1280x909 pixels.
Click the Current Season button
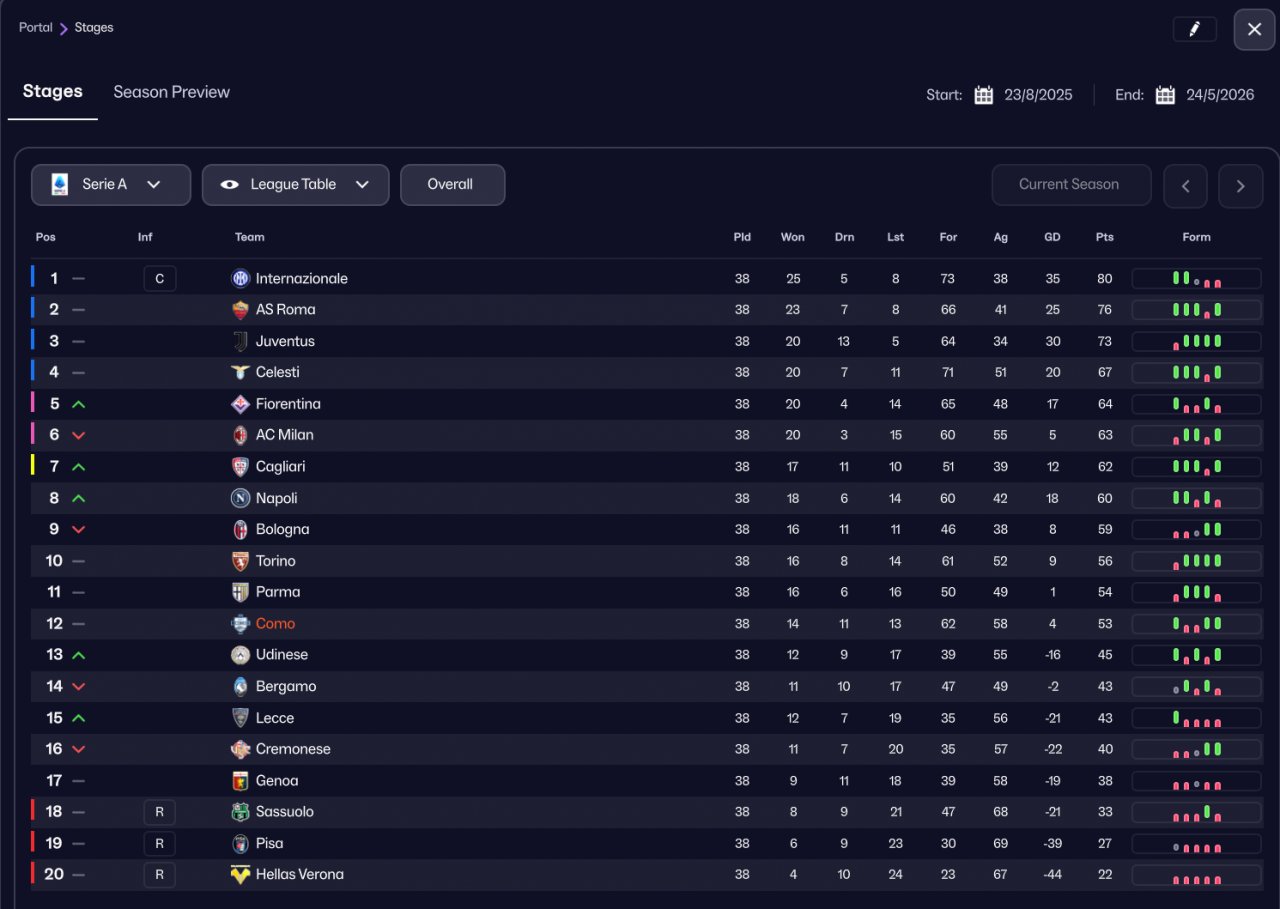(1071, 185)
